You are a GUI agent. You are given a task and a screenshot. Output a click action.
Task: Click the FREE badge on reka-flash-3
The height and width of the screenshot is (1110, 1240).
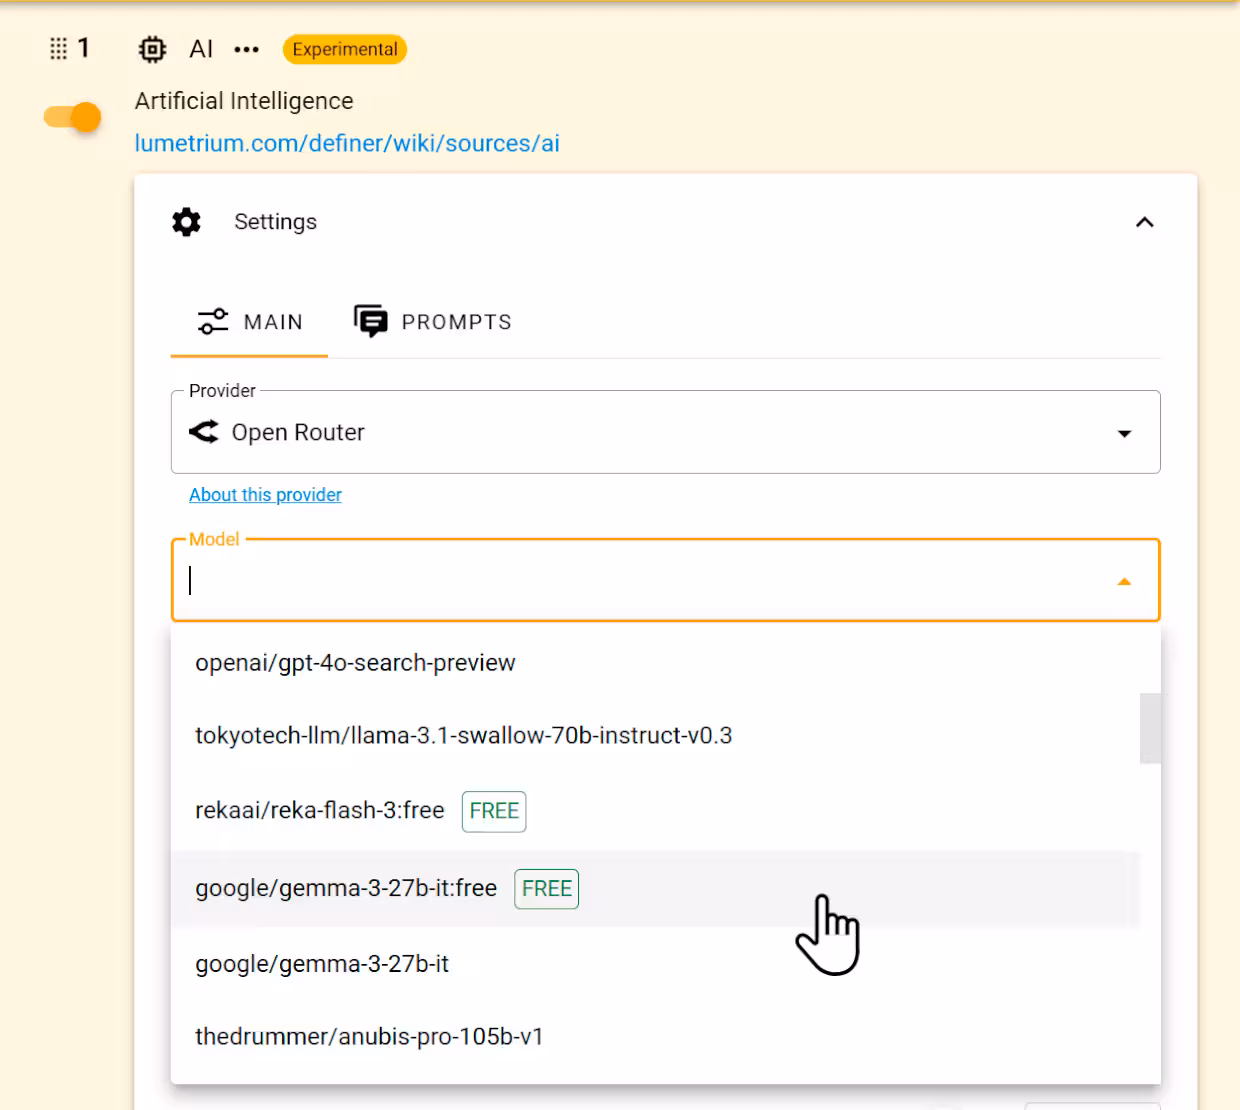(x=494, y=811)
